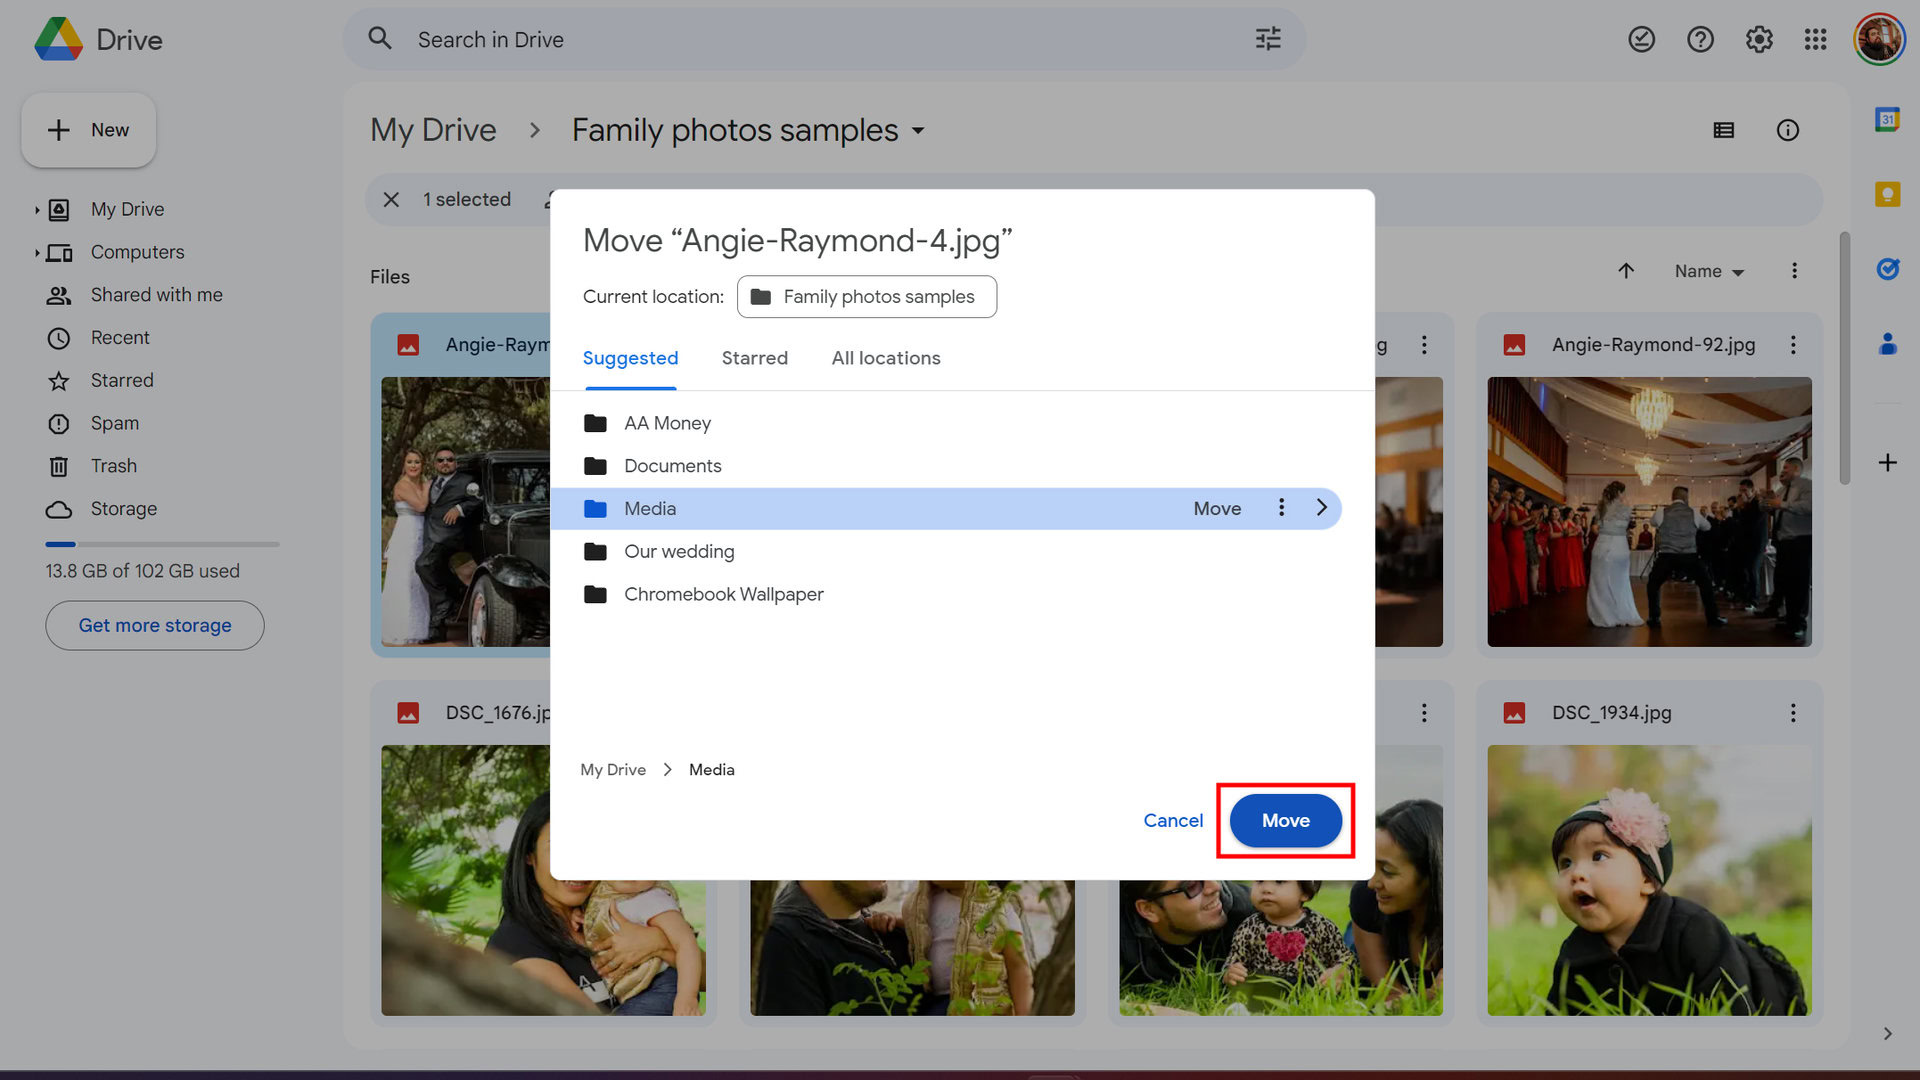Image resolution: width=1920 pixels, height=1080 pixels.
Task: Open Settings gear in Drive header
Action: pyautogui.click(x=1759, y=39)
